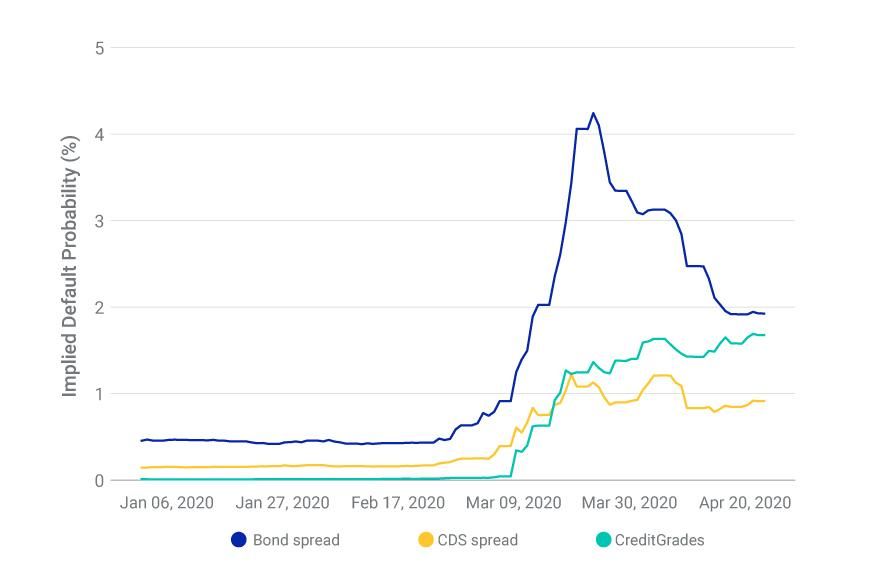This screenshot has height=570, width=870.
Task: Click the highest peak of the Bond spread line
Action: (x=593, y=113)
